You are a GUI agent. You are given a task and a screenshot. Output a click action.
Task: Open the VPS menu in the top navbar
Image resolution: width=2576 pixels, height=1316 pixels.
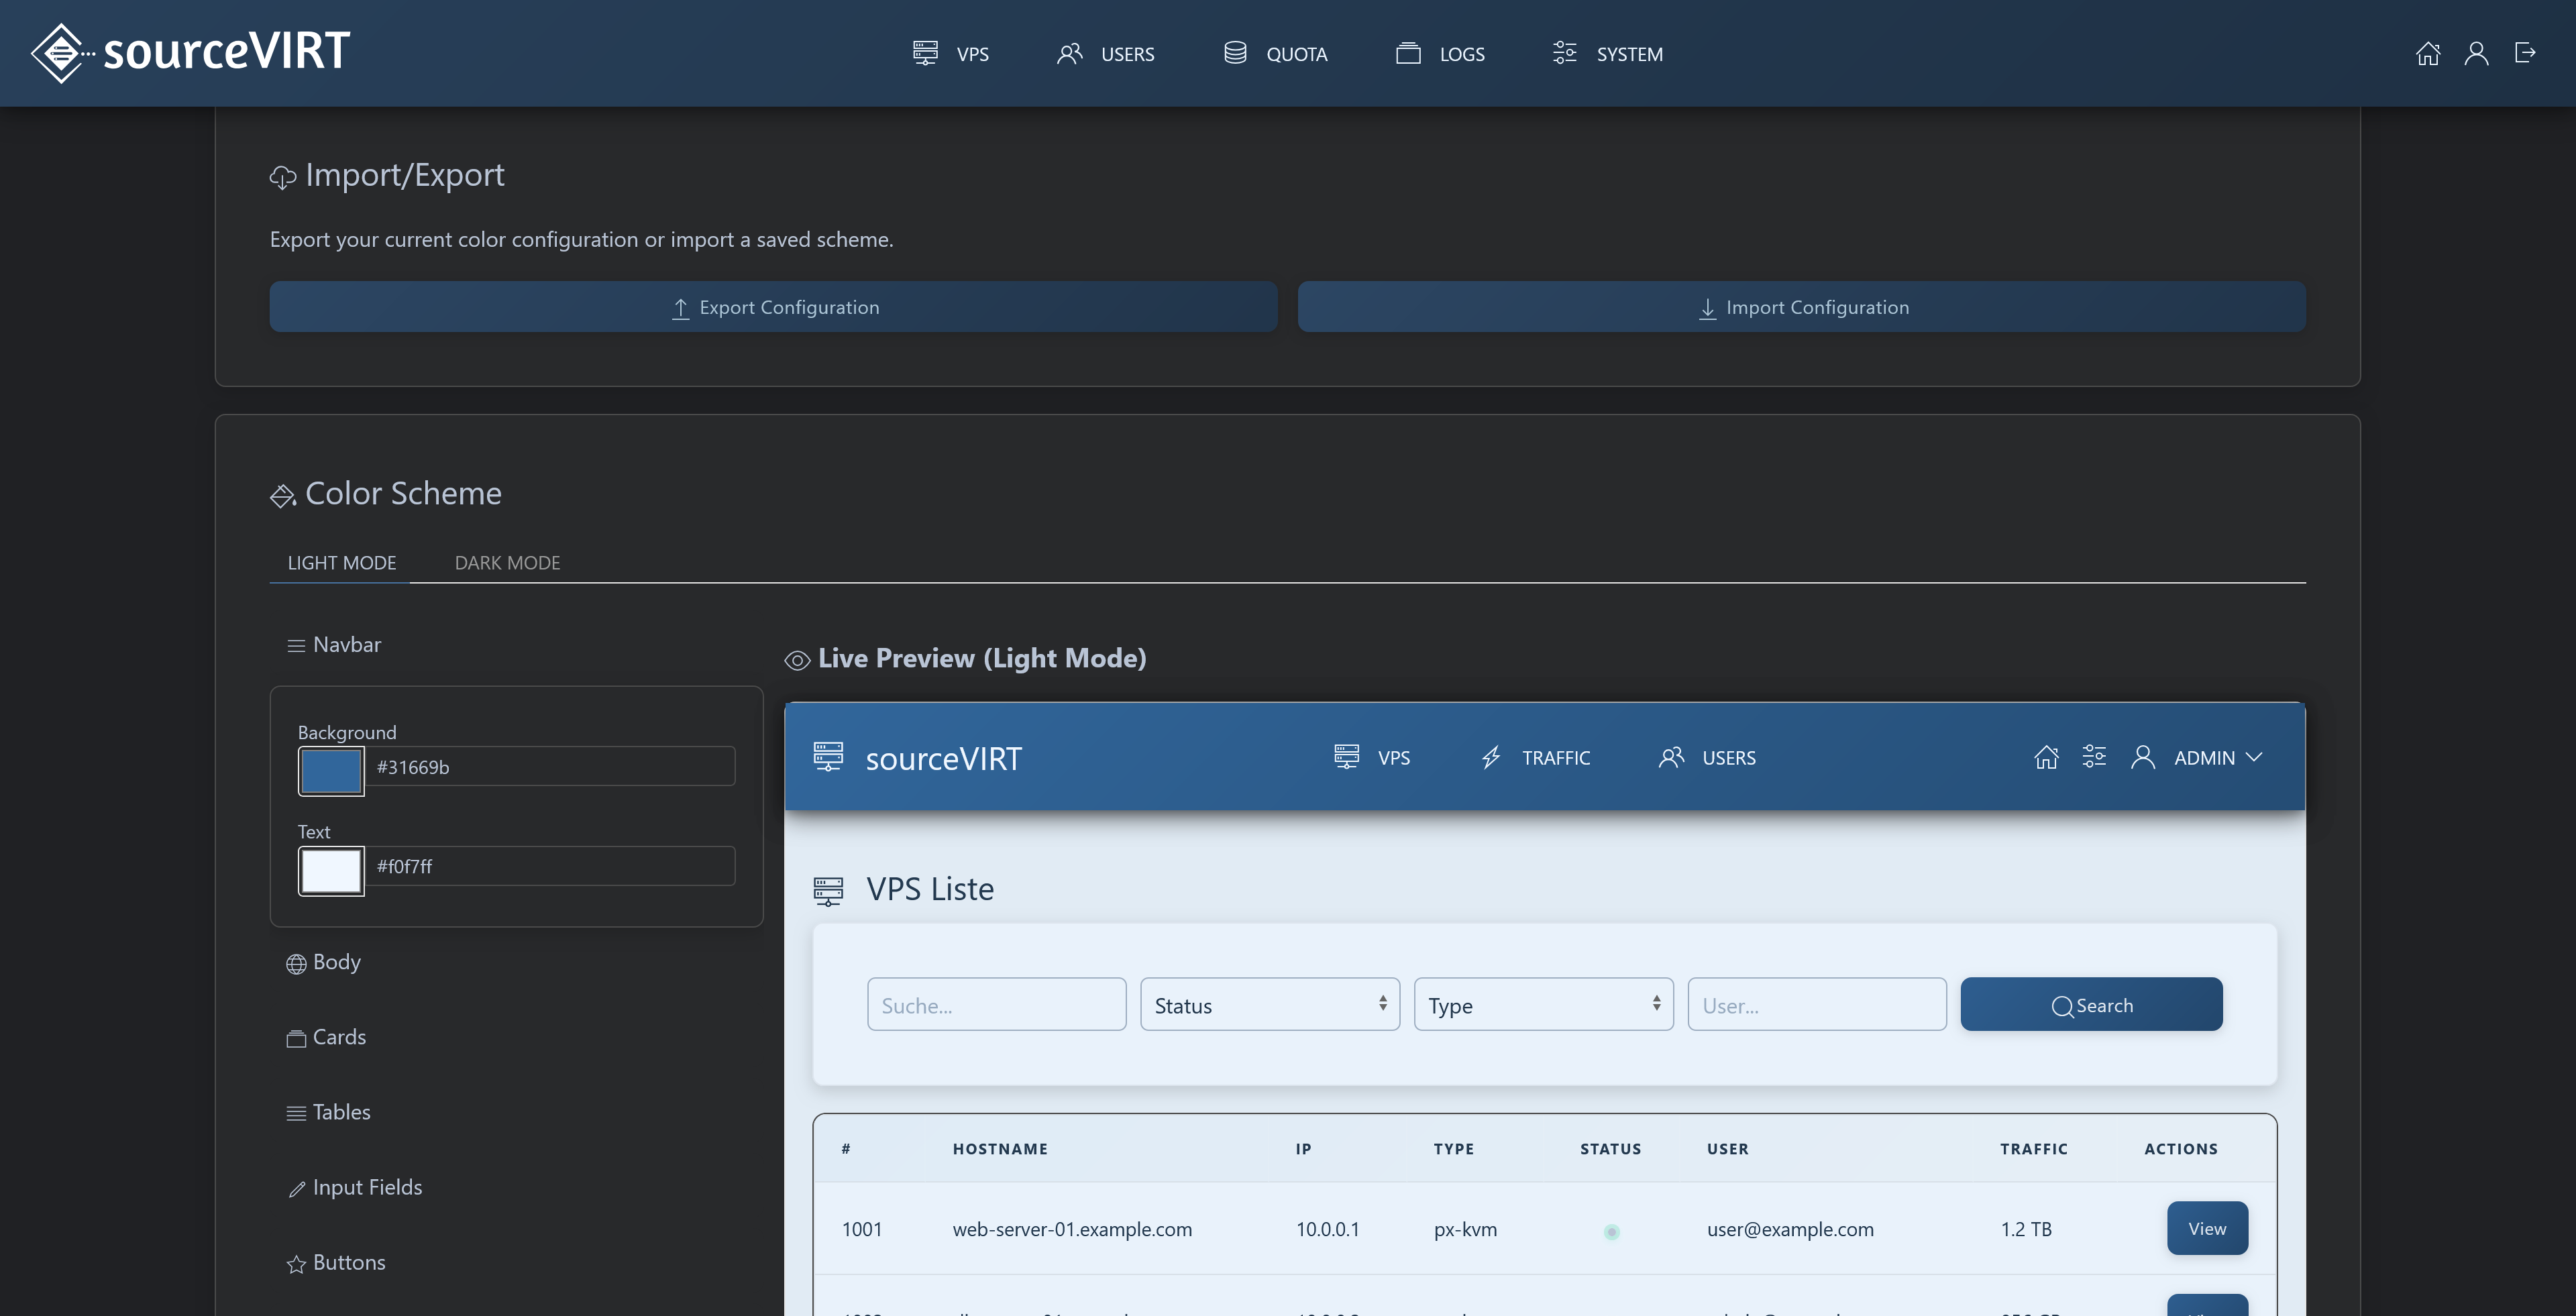951,54
